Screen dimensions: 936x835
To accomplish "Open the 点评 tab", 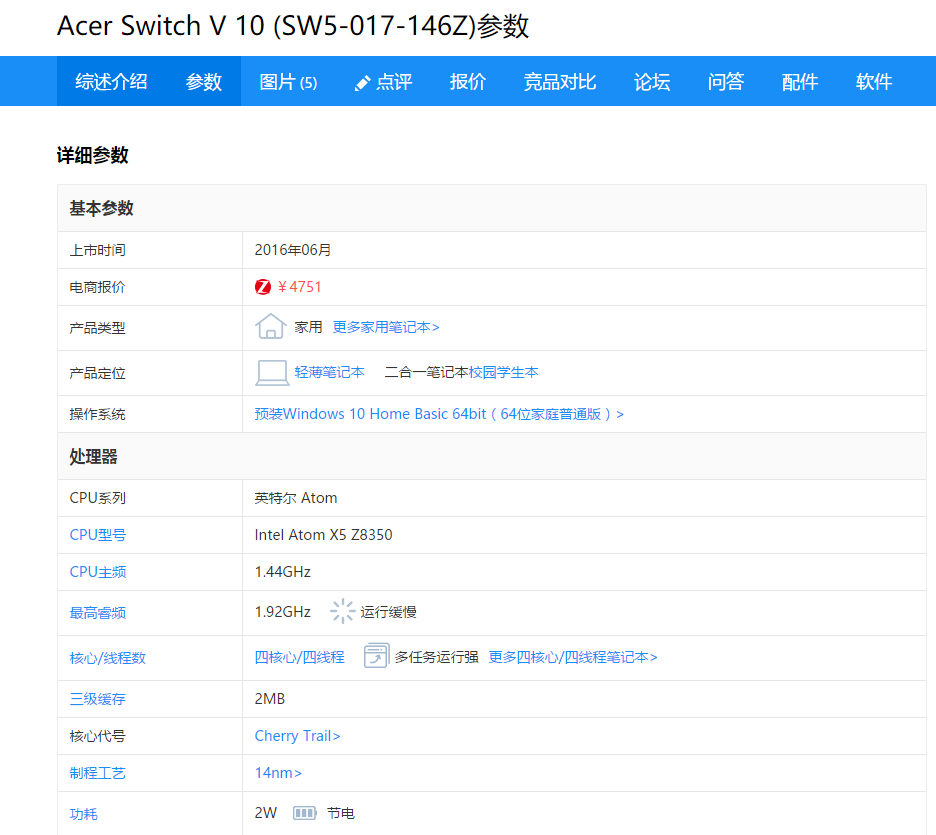I will (383, 81).
